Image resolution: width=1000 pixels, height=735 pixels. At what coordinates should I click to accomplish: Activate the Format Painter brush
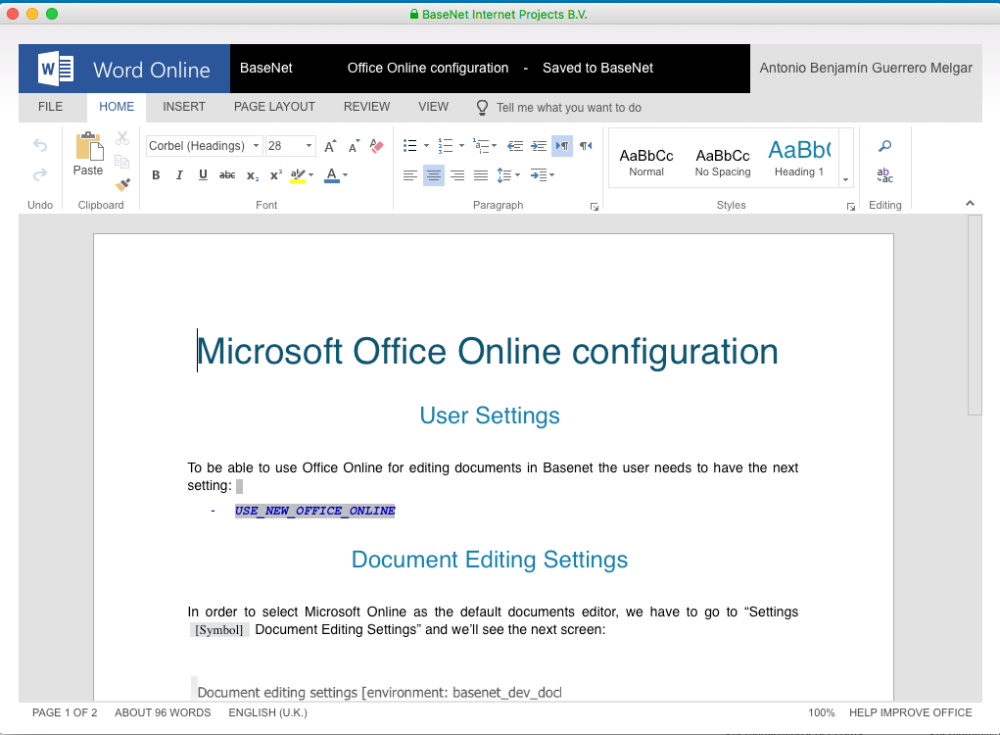pos(122,184)
